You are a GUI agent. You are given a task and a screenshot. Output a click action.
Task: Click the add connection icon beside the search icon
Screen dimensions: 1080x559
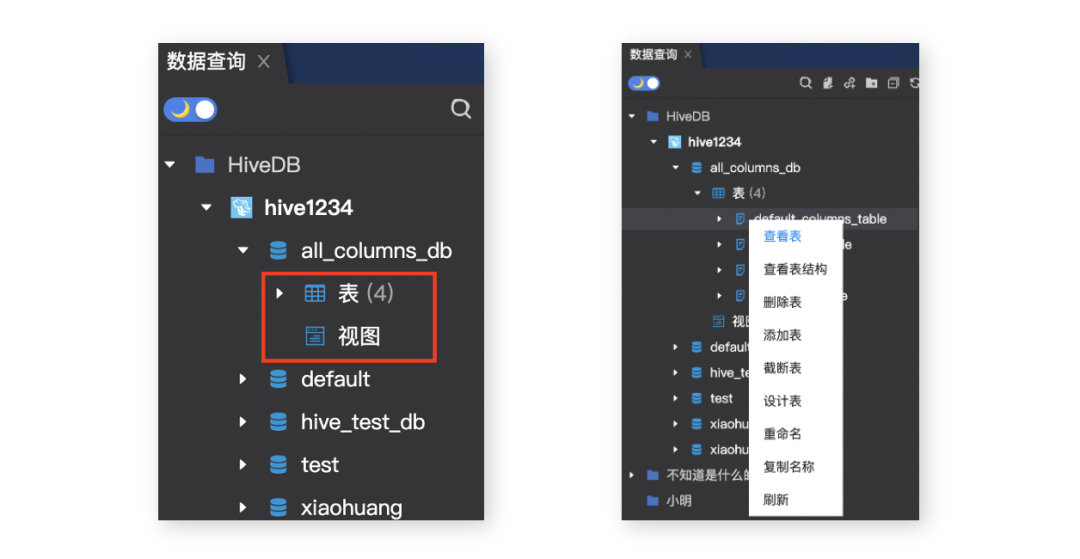[827, 83]
